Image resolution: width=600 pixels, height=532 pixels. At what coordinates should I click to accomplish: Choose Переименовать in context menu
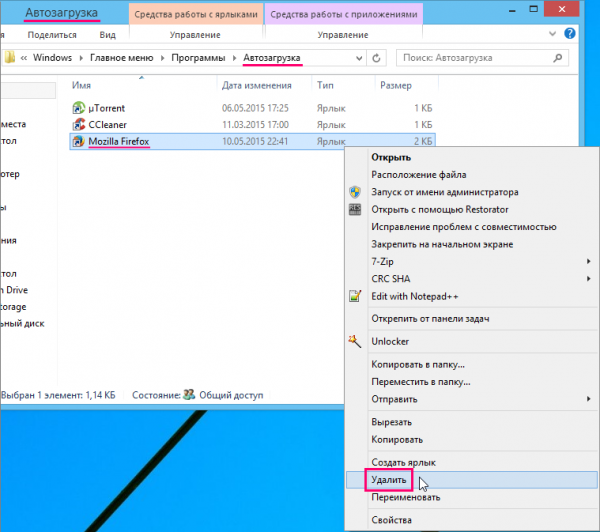(x=406, y=497)
